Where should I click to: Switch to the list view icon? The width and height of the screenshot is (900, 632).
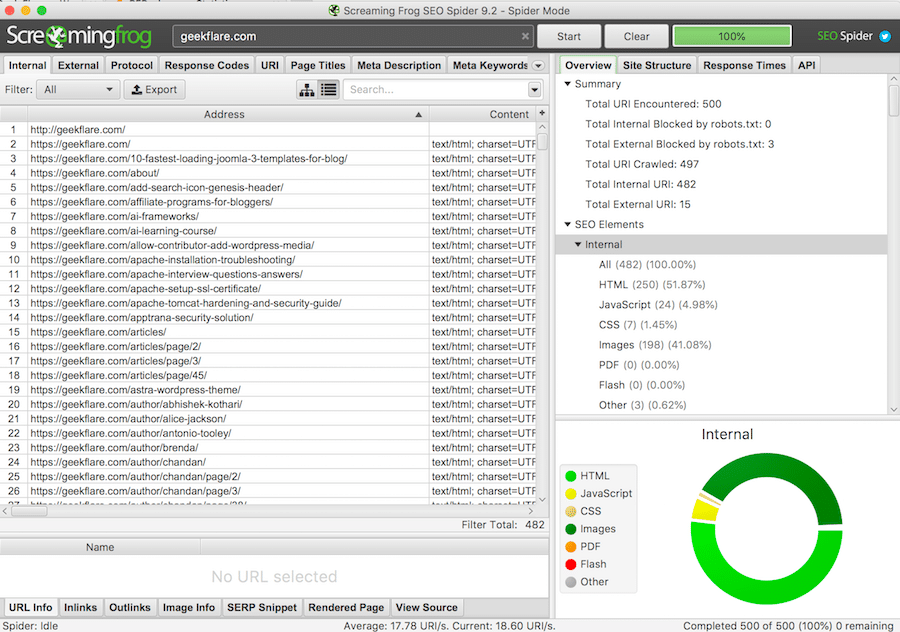point(329,90)
